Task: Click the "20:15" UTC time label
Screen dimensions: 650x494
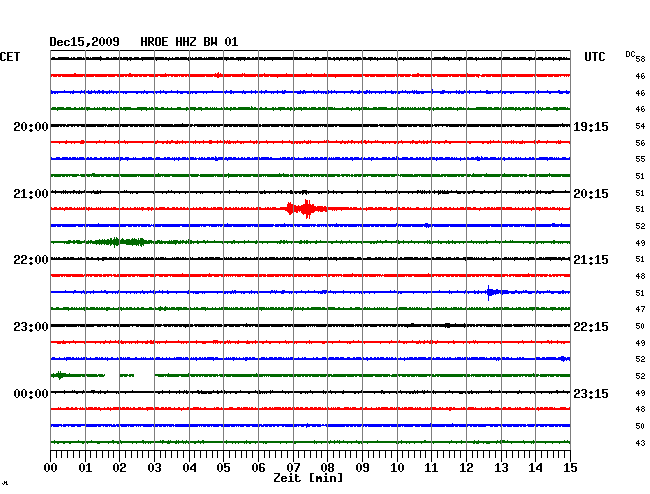Action: pyautogui.click(x=591, y=194)
